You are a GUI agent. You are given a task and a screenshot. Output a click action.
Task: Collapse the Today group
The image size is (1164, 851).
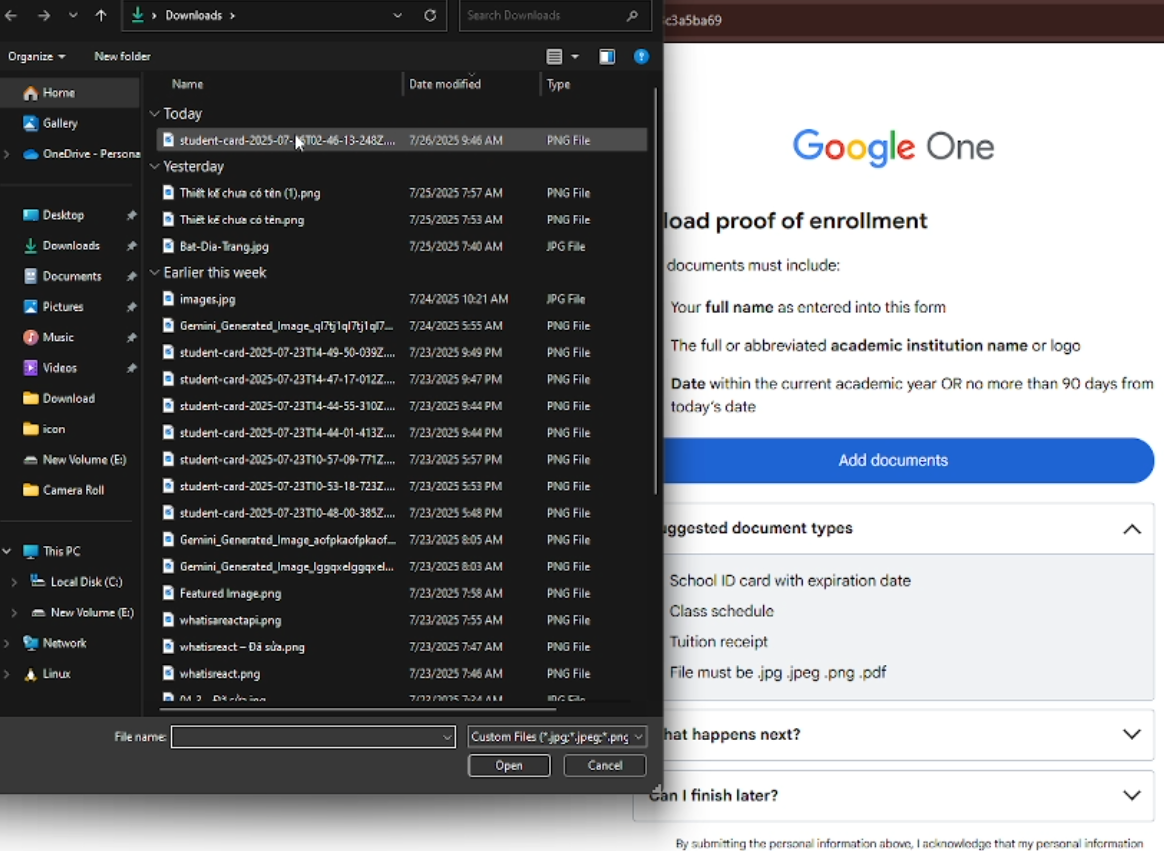[154, 114]
